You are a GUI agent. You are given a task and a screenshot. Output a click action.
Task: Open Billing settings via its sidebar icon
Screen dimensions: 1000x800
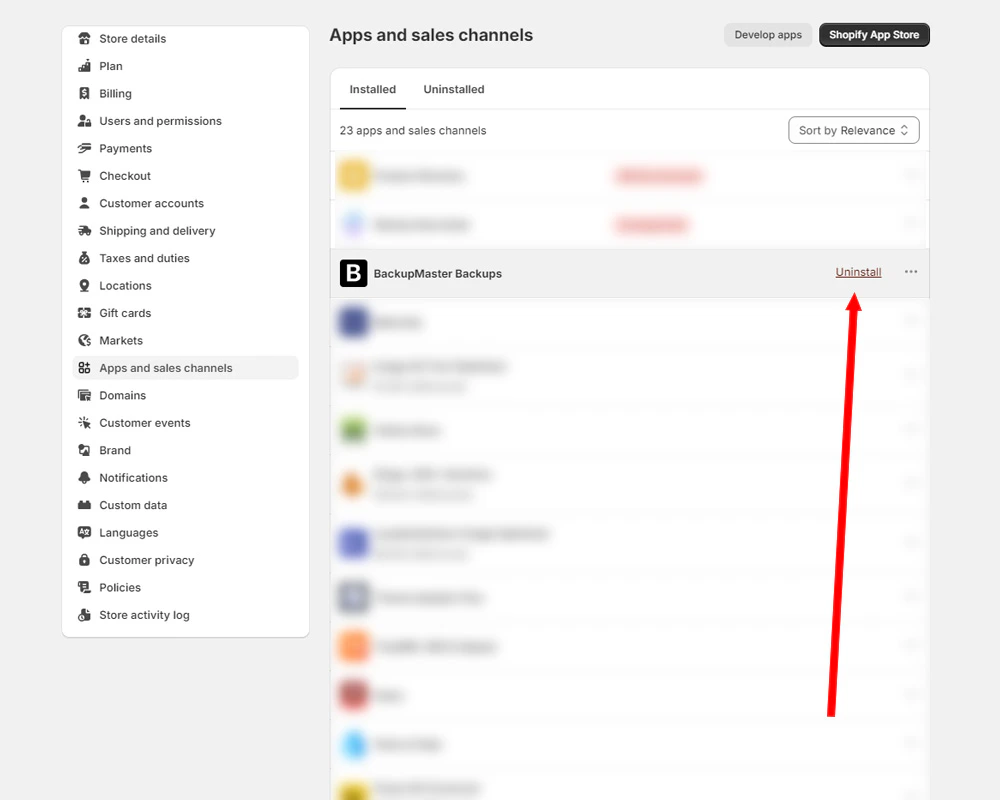pyautogui.click(x=84, y=93)
